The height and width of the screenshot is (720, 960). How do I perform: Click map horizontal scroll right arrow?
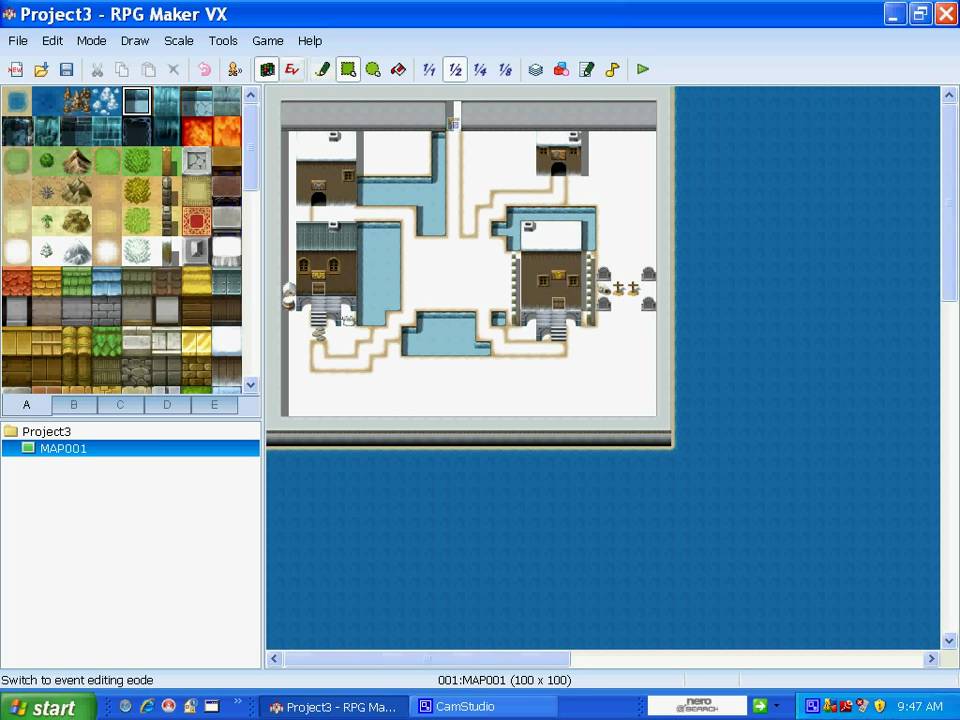[932, 659]
